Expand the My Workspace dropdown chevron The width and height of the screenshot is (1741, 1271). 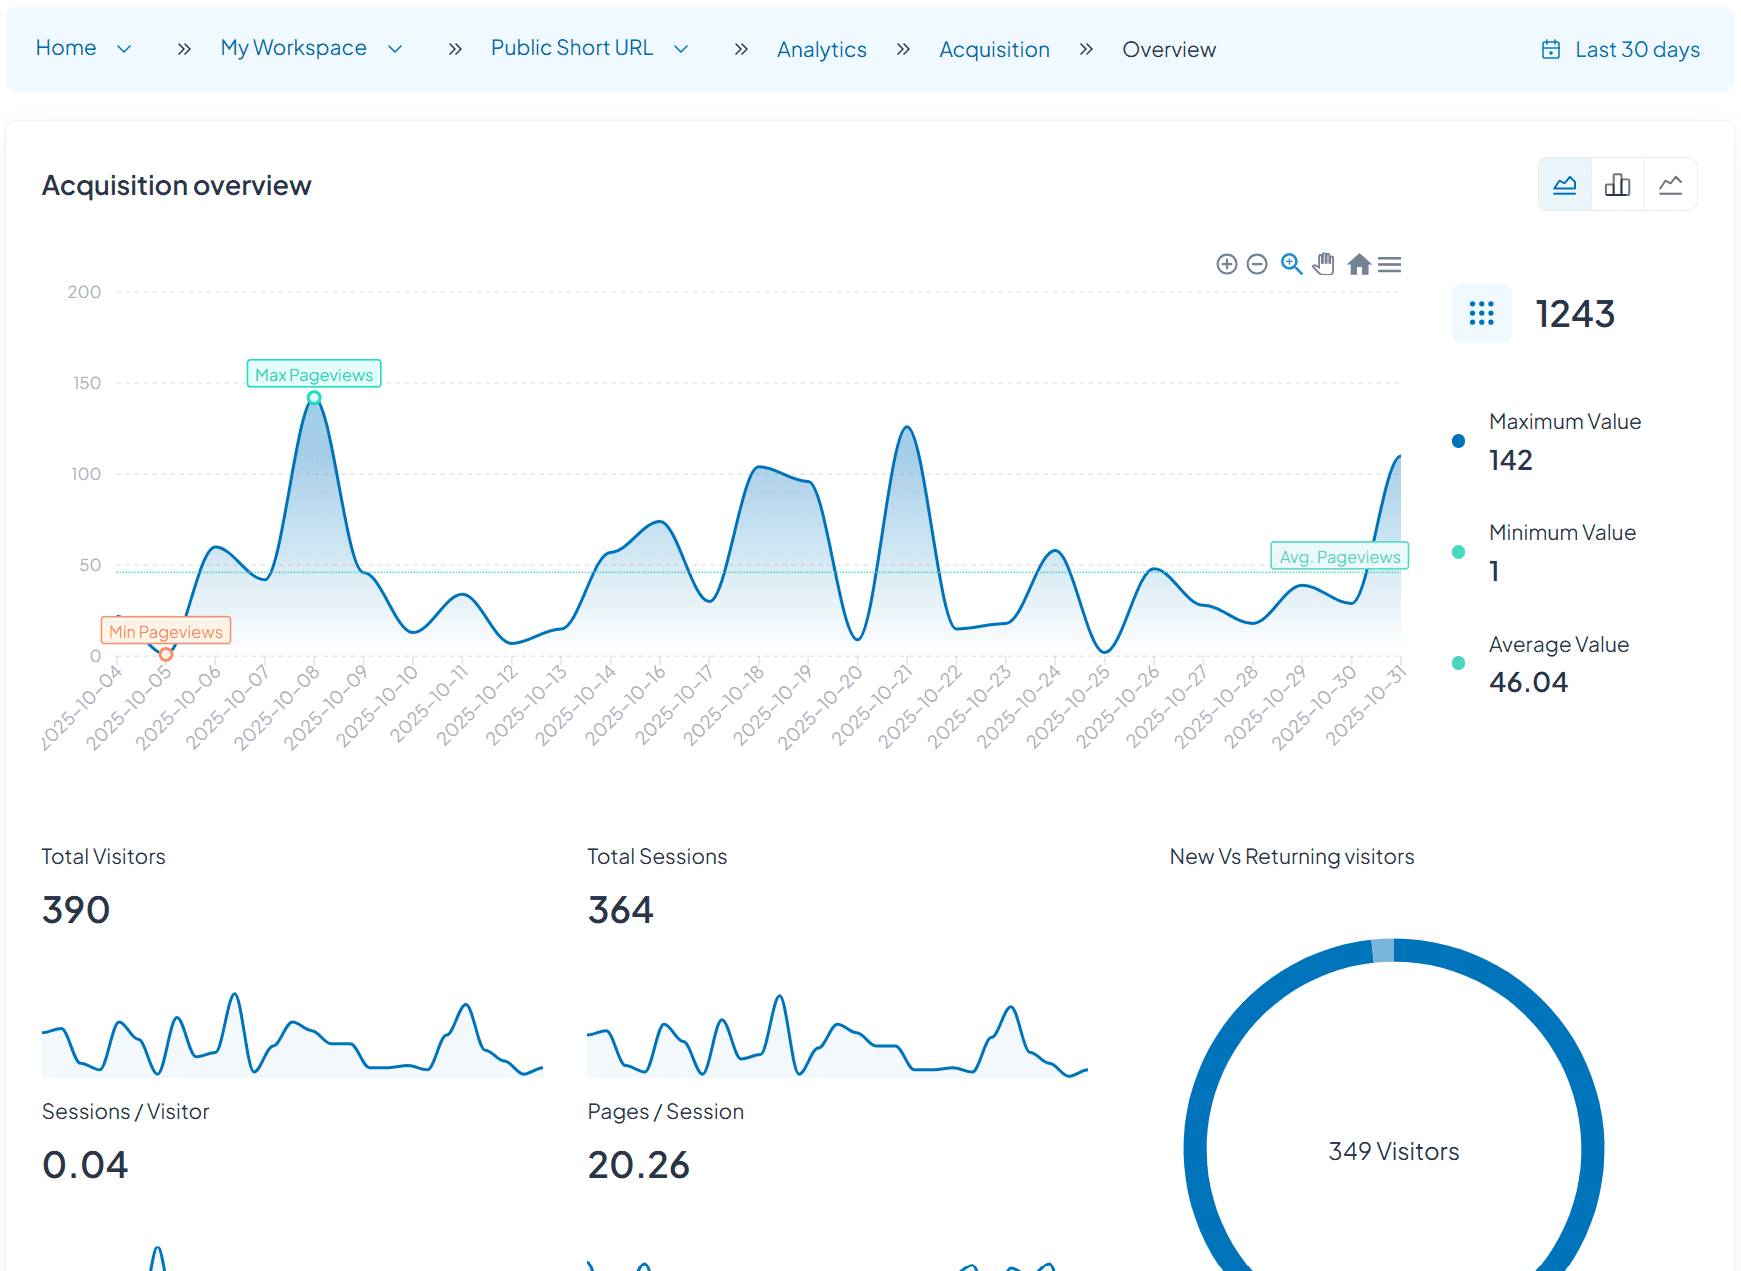(x=395, y=49)
